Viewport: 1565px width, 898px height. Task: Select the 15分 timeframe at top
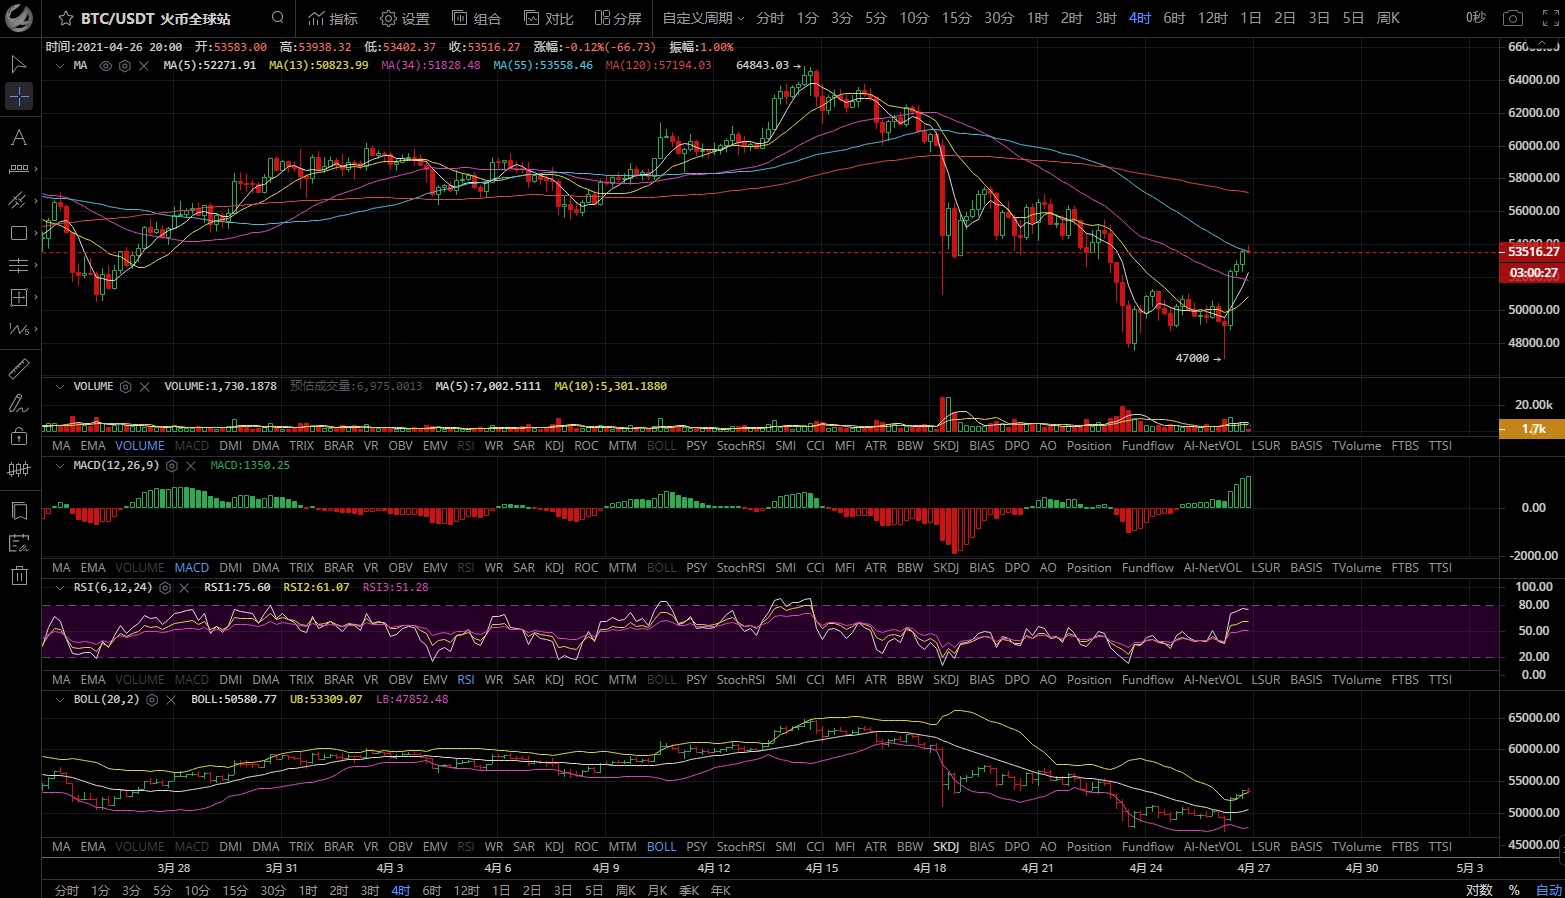(956, 18)
